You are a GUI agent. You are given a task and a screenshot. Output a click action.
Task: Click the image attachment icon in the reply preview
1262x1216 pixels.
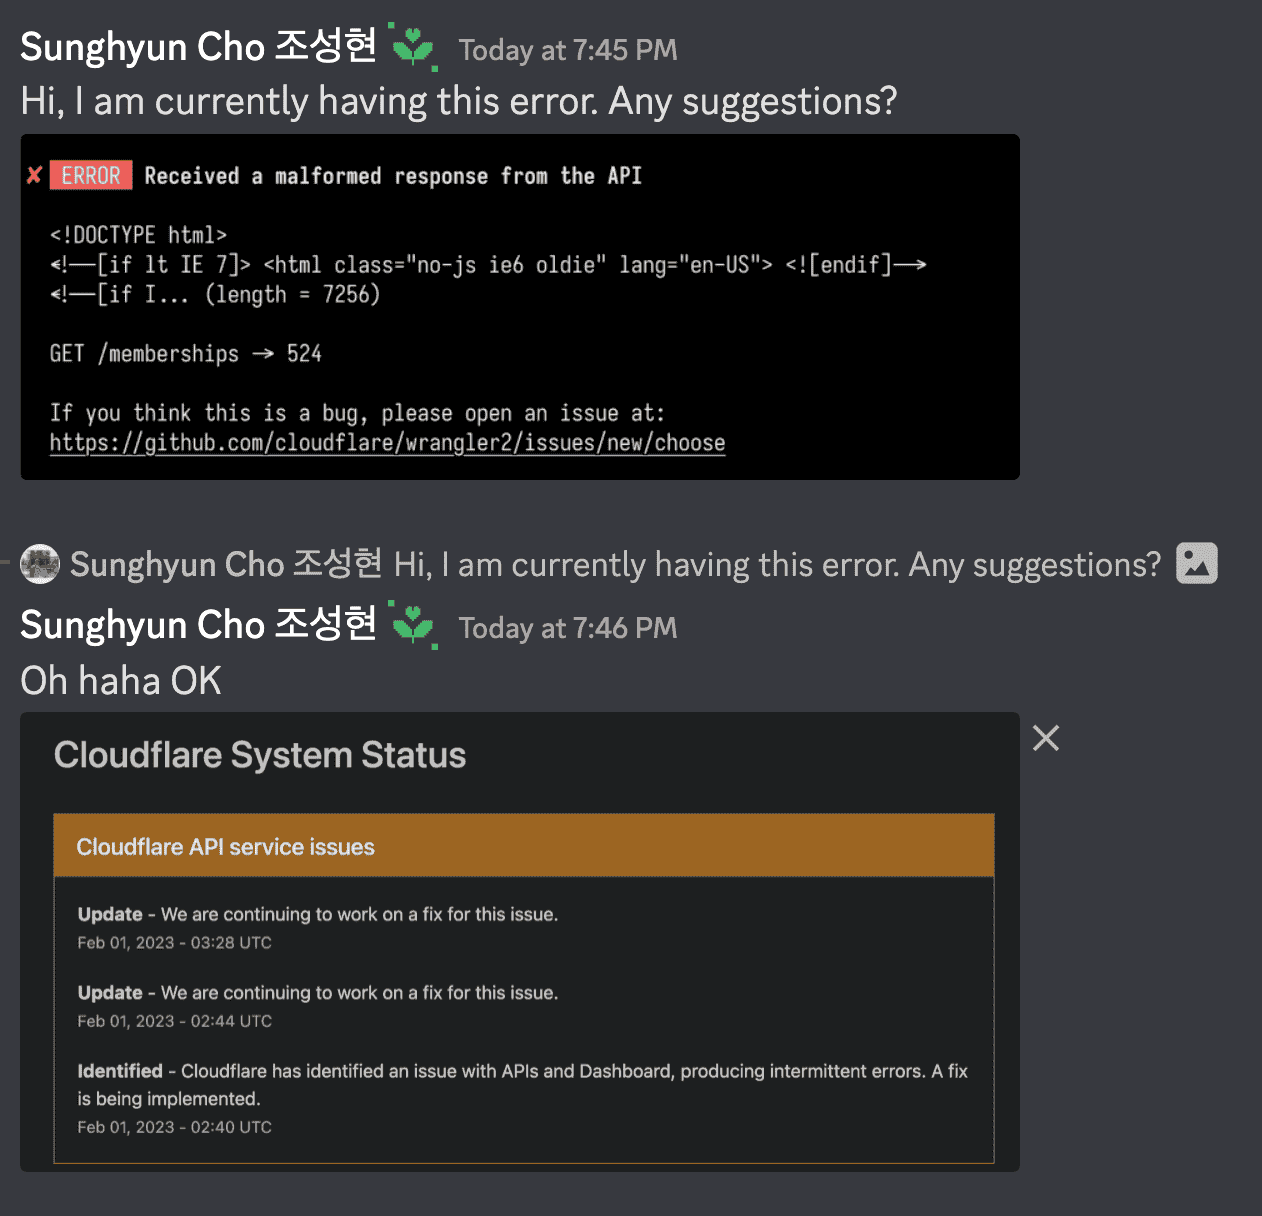pos(1196,564)
